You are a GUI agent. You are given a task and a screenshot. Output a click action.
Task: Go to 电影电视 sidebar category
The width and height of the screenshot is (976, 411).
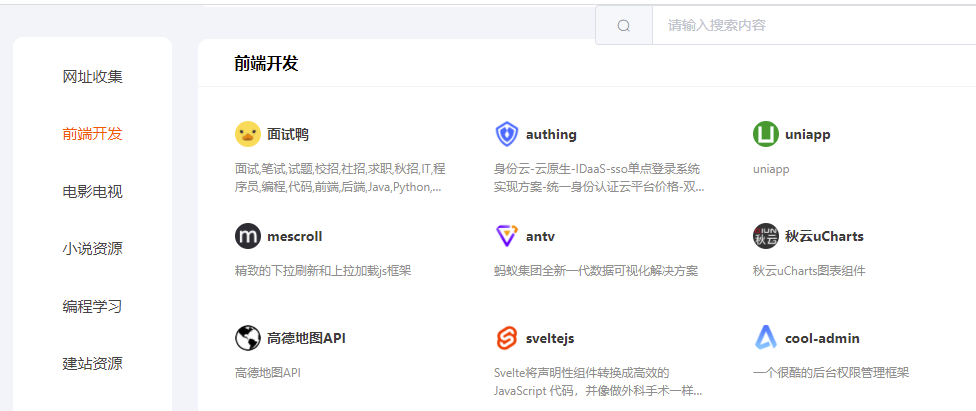point(93,191)
